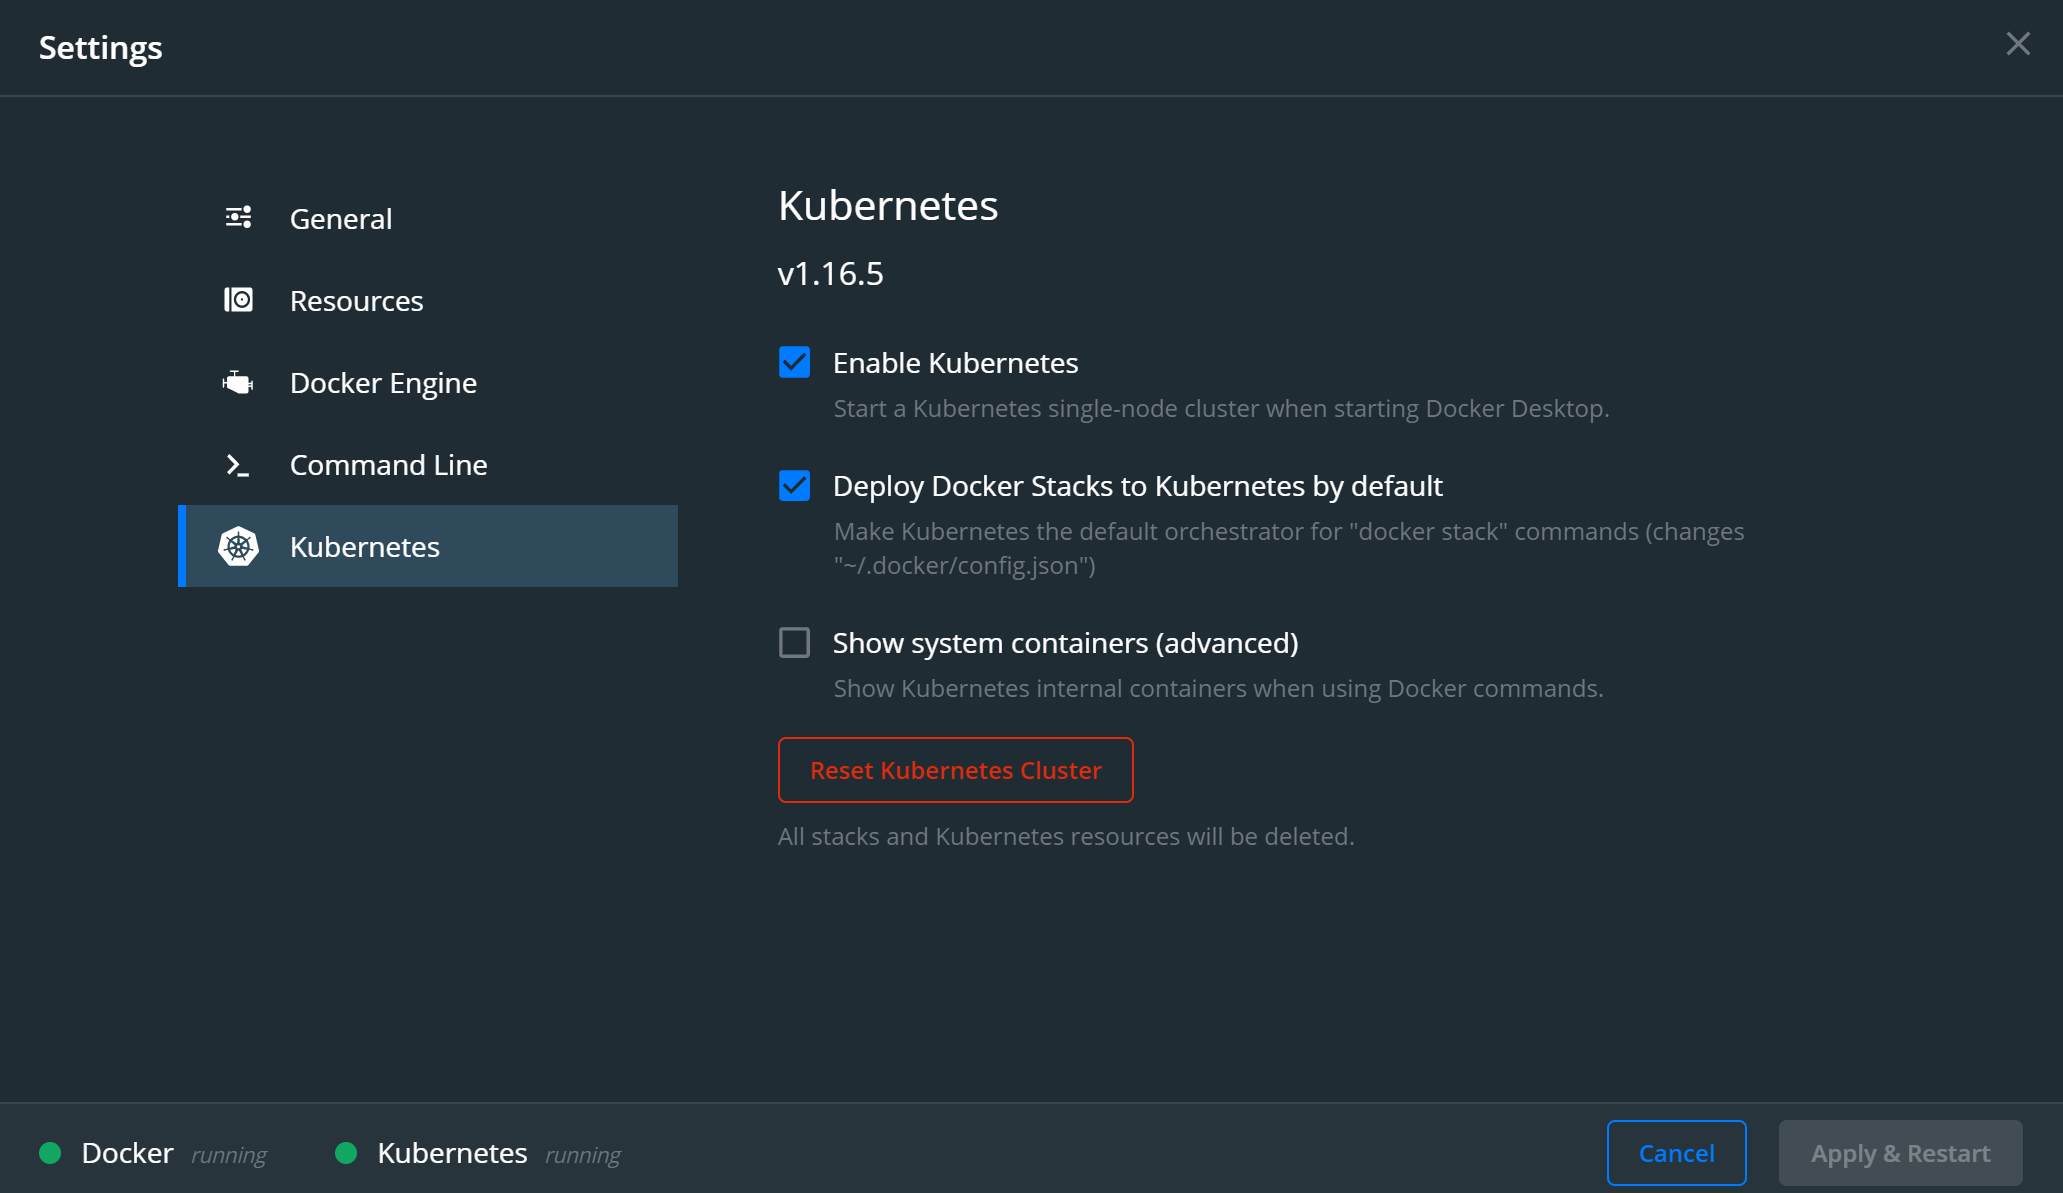2063x1193 pixels.
Task: Open the General settings section
Action: (x=341, y=219)
